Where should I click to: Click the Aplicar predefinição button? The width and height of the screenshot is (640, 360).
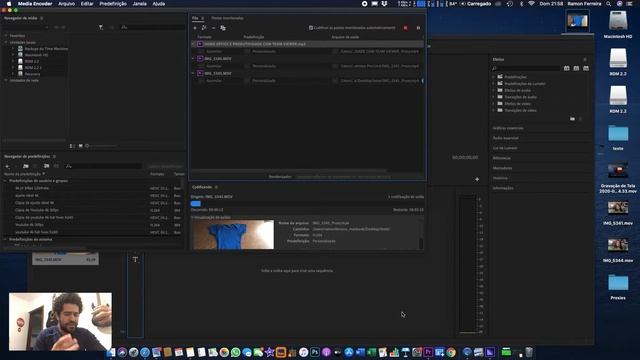point(165,166)
